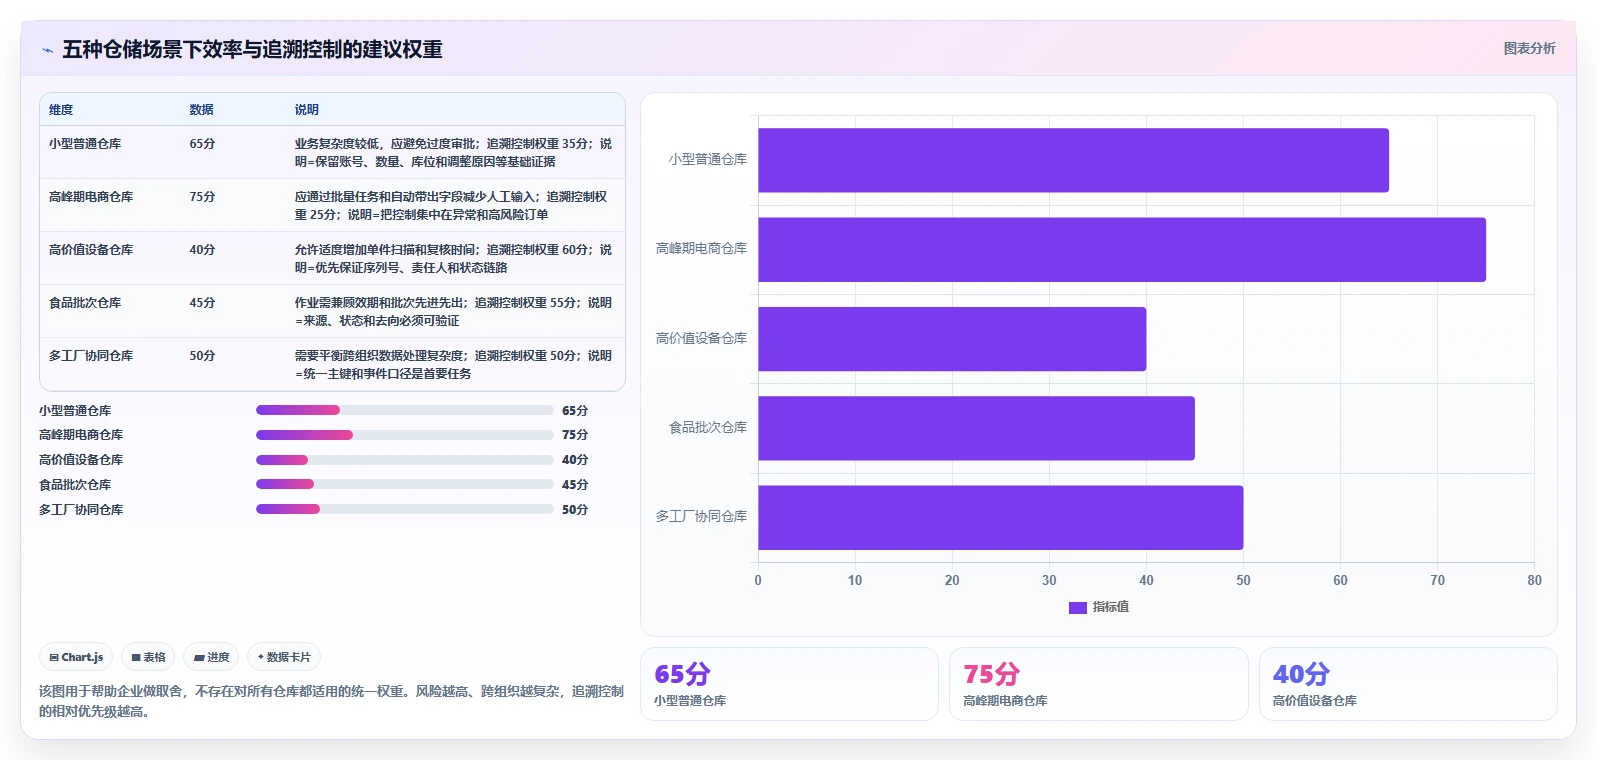
Task: Click the 80 tick on the chart x-axis
Action: (x=1534, y=580)
